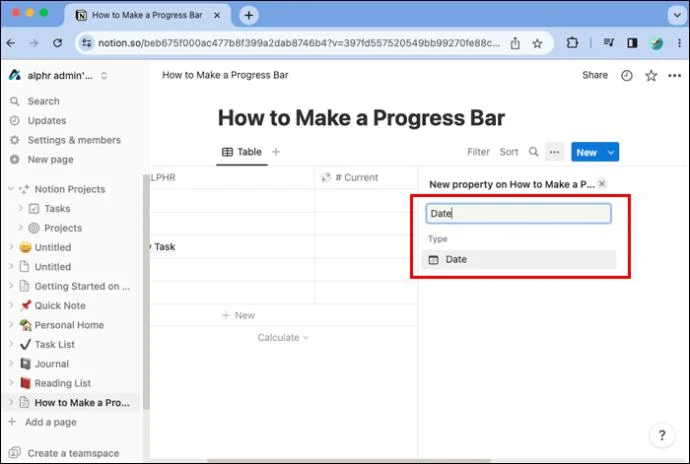Image resolution: width=690 pixels, height=464 pixels.
Task: Bookmark page via address bar star
Action: click(537, 43)
